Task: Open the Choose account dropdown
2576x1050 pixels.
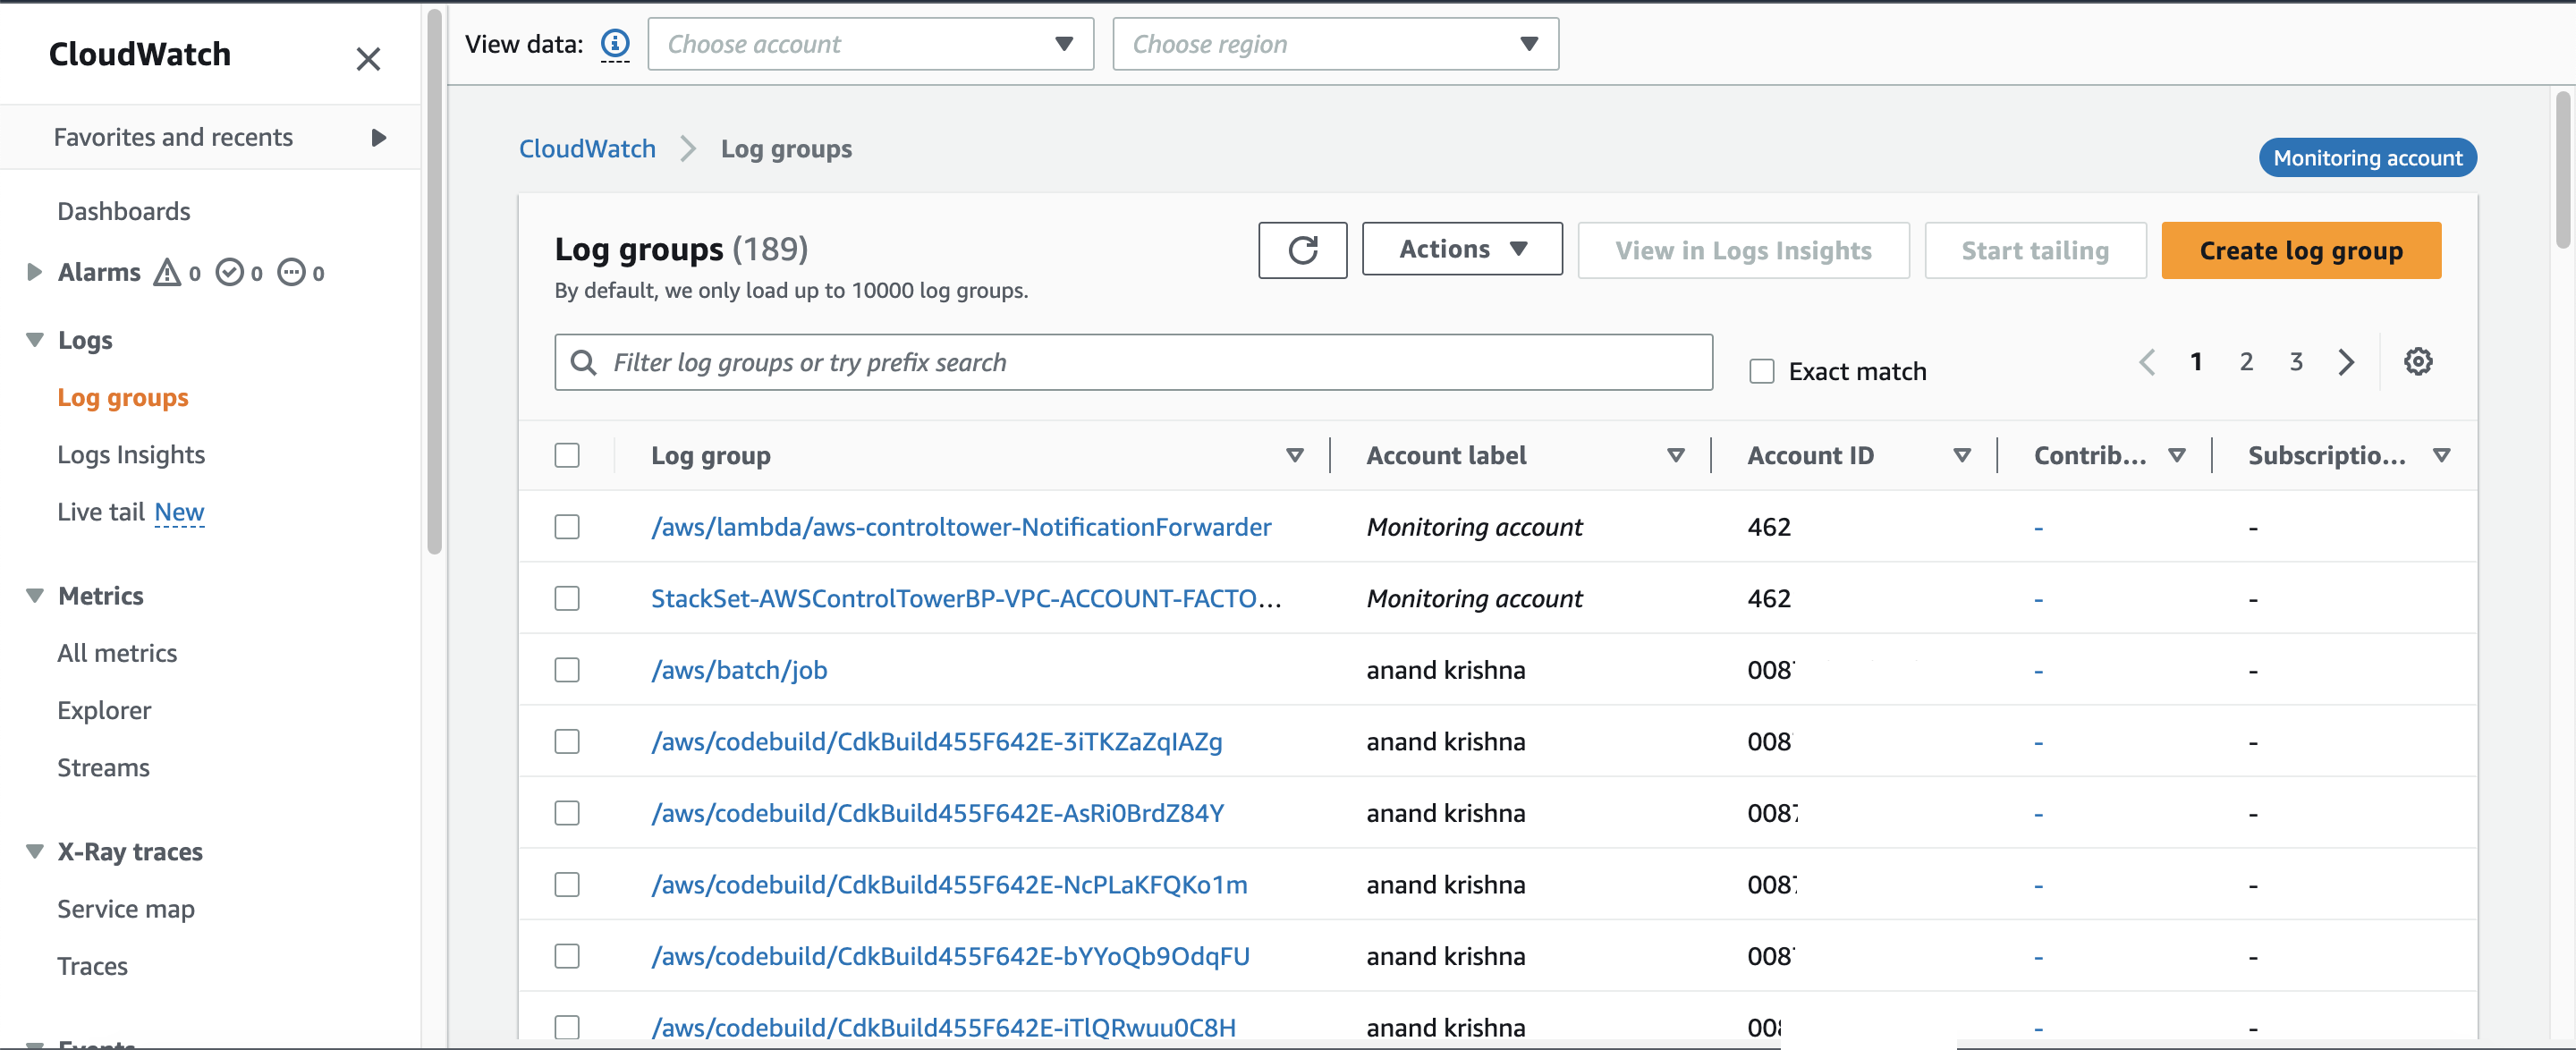Action: tap(870, 44)
